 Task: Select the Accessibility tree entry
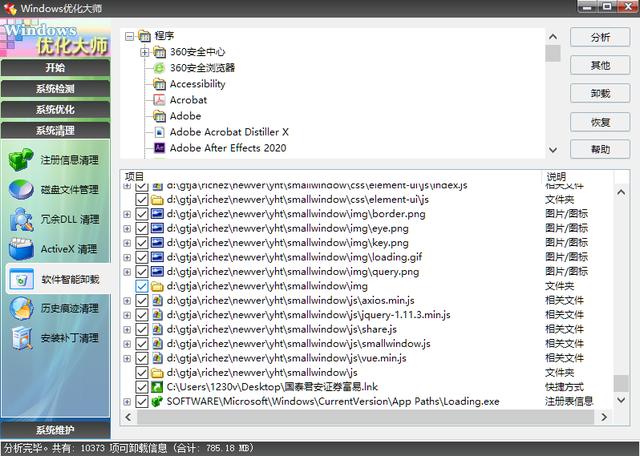click(198, 84)
